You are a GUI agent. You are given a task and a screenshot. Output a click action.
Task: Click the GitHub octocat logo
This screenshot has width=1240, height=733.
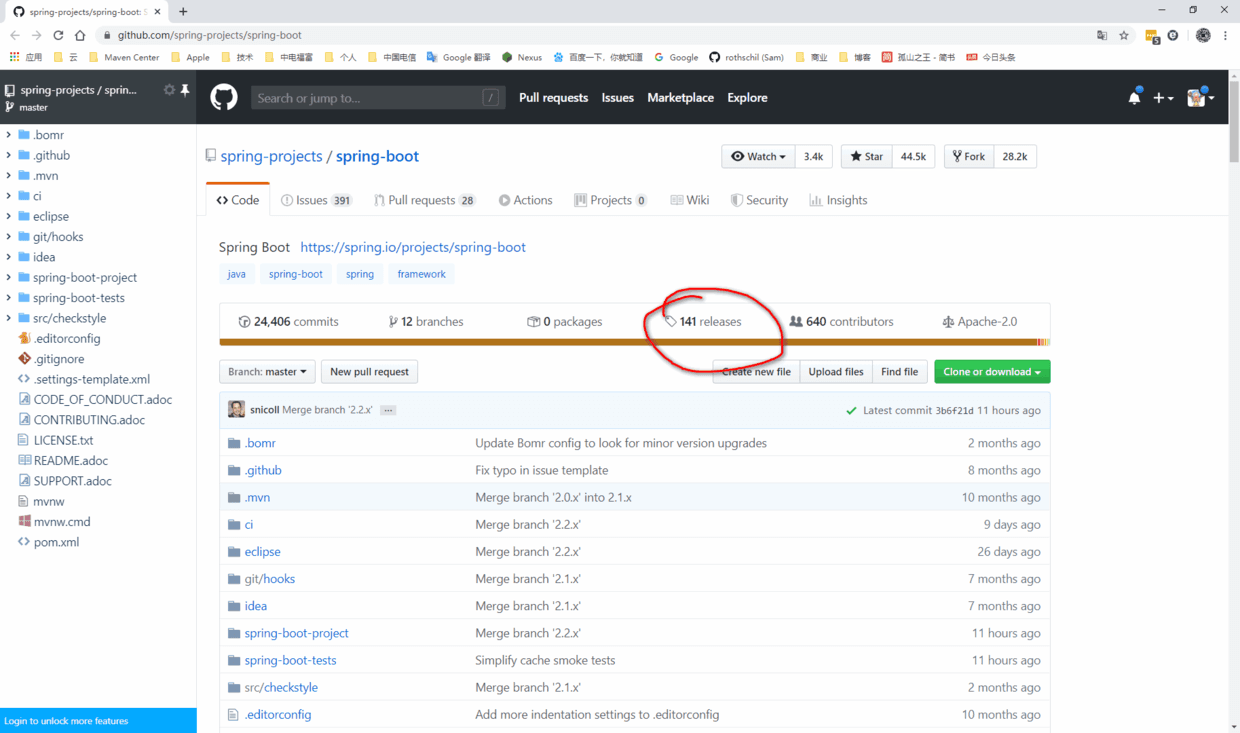pos(223,97)
